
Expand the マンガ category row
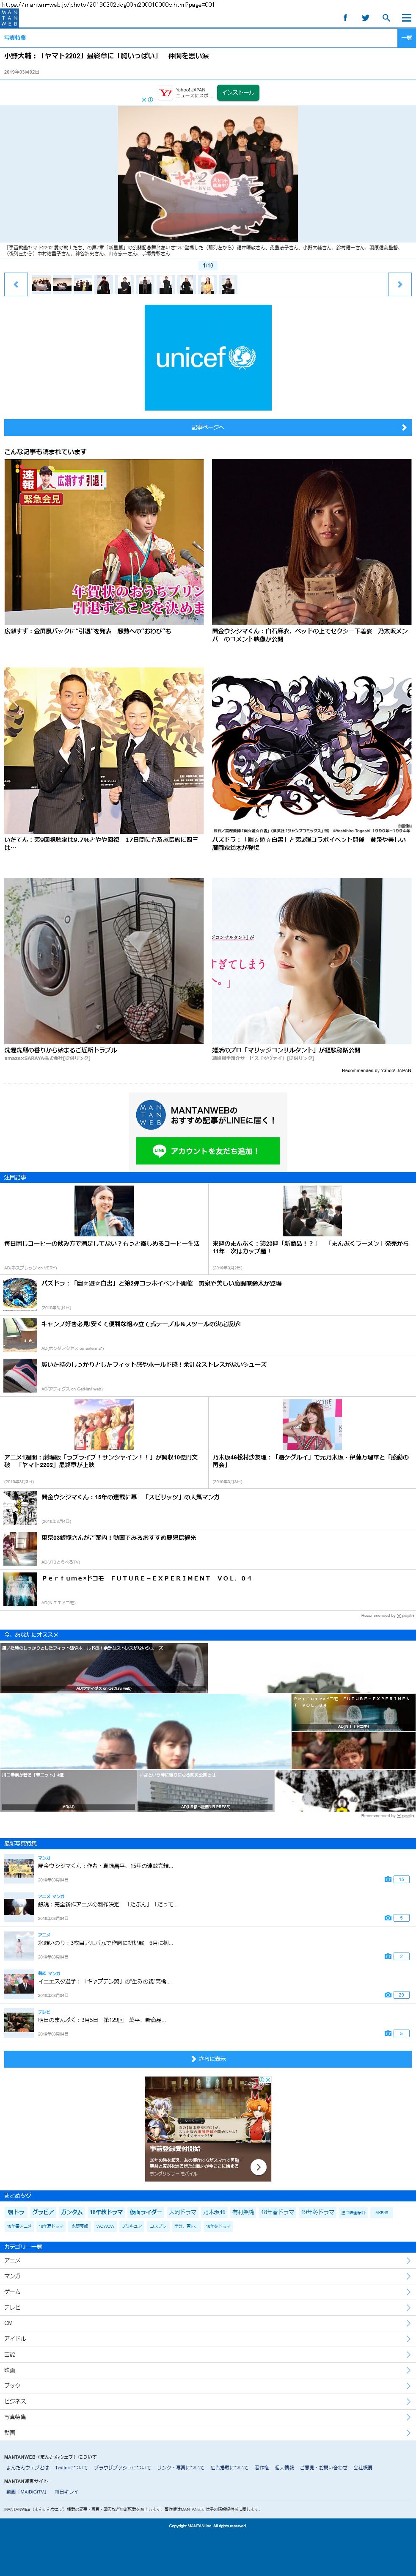click(208, 2276)
